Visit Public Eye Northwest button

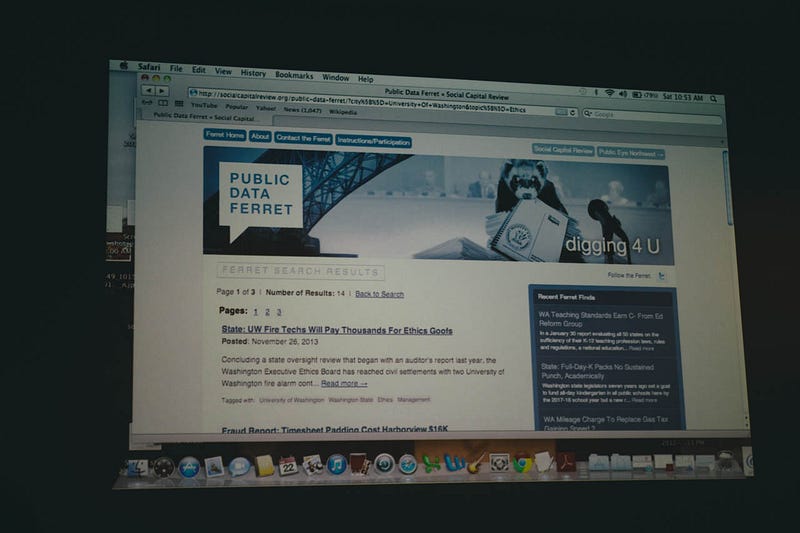pos(631,153)
